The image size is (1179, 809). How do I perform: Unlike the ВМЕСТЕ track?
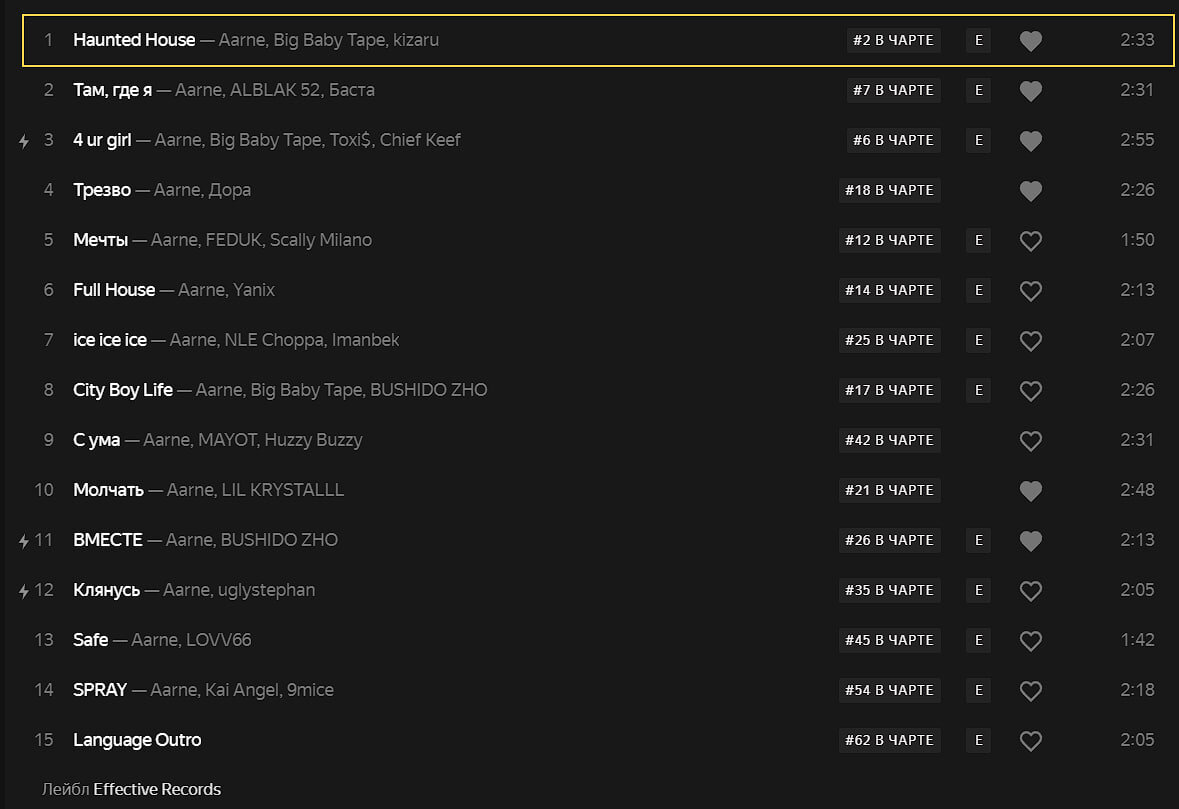click(x=1030, y=541)
